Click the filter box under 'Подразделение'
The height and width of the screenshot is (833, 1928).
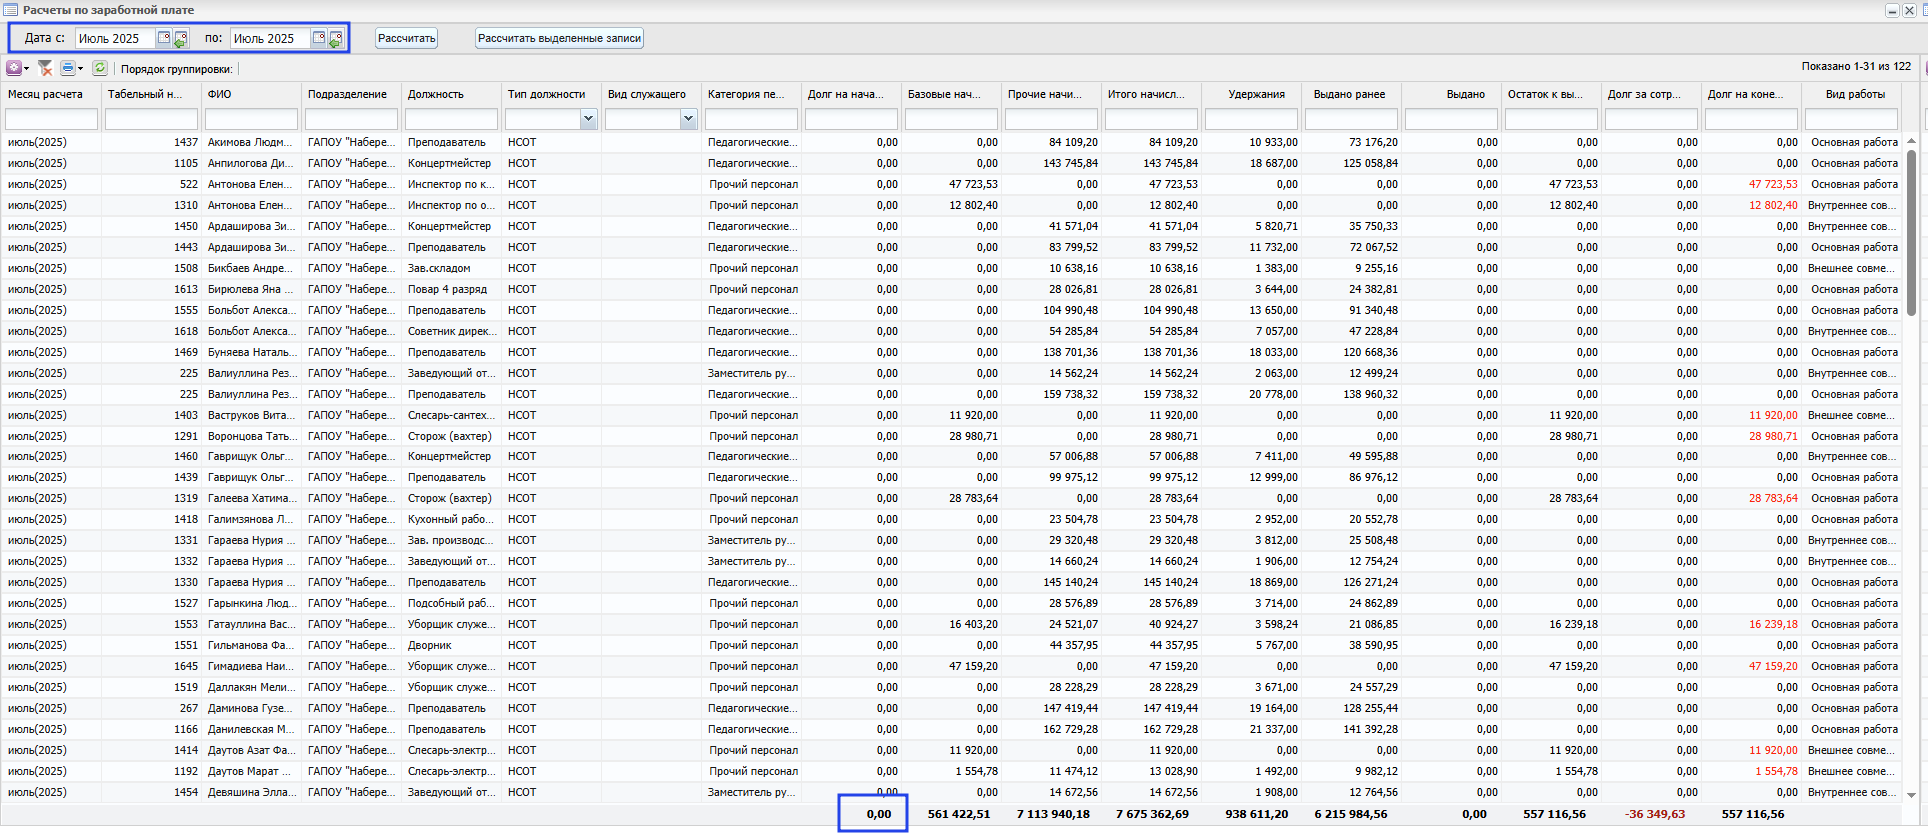click(351, 119)
